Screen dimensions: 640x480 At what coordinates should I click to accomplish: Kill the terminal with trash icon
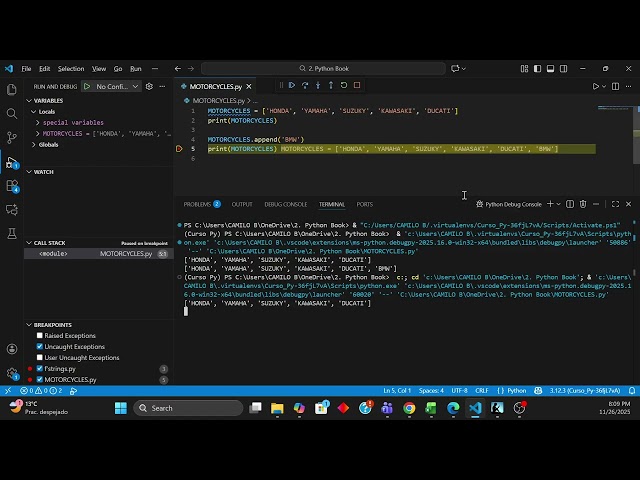tap(583, 204)
